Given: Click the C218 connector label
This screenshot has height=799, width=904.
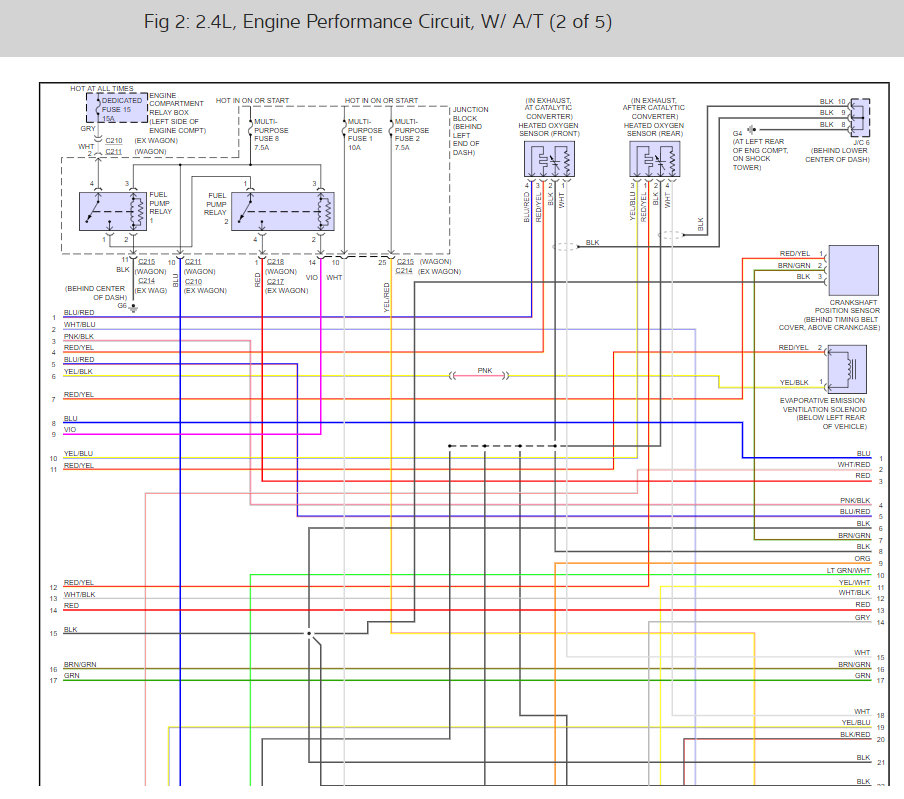Looking at the screenshot, I should pyautogui.click(x=276, y=262).
